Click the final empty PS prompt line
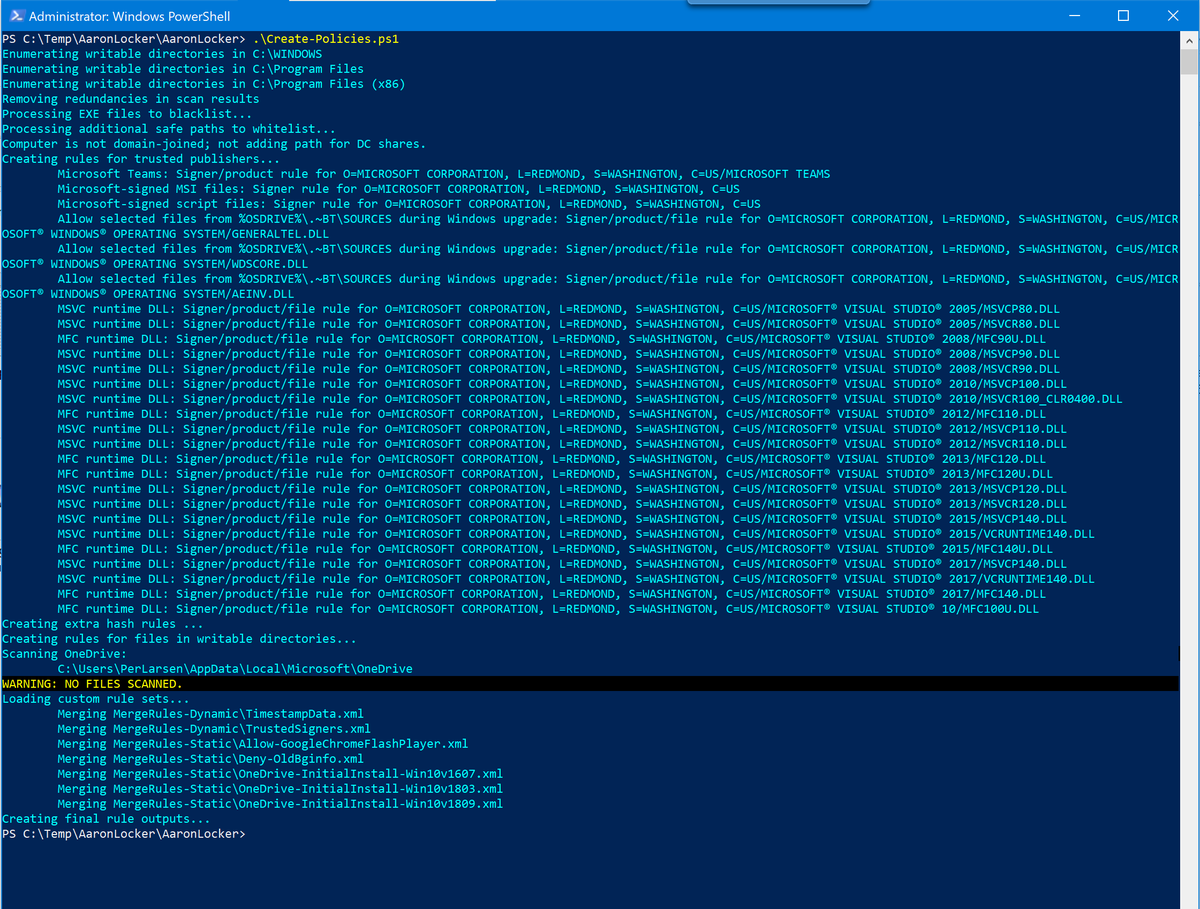The height and width of the screenshot is (909, 1200). click(x=124, y=834)
